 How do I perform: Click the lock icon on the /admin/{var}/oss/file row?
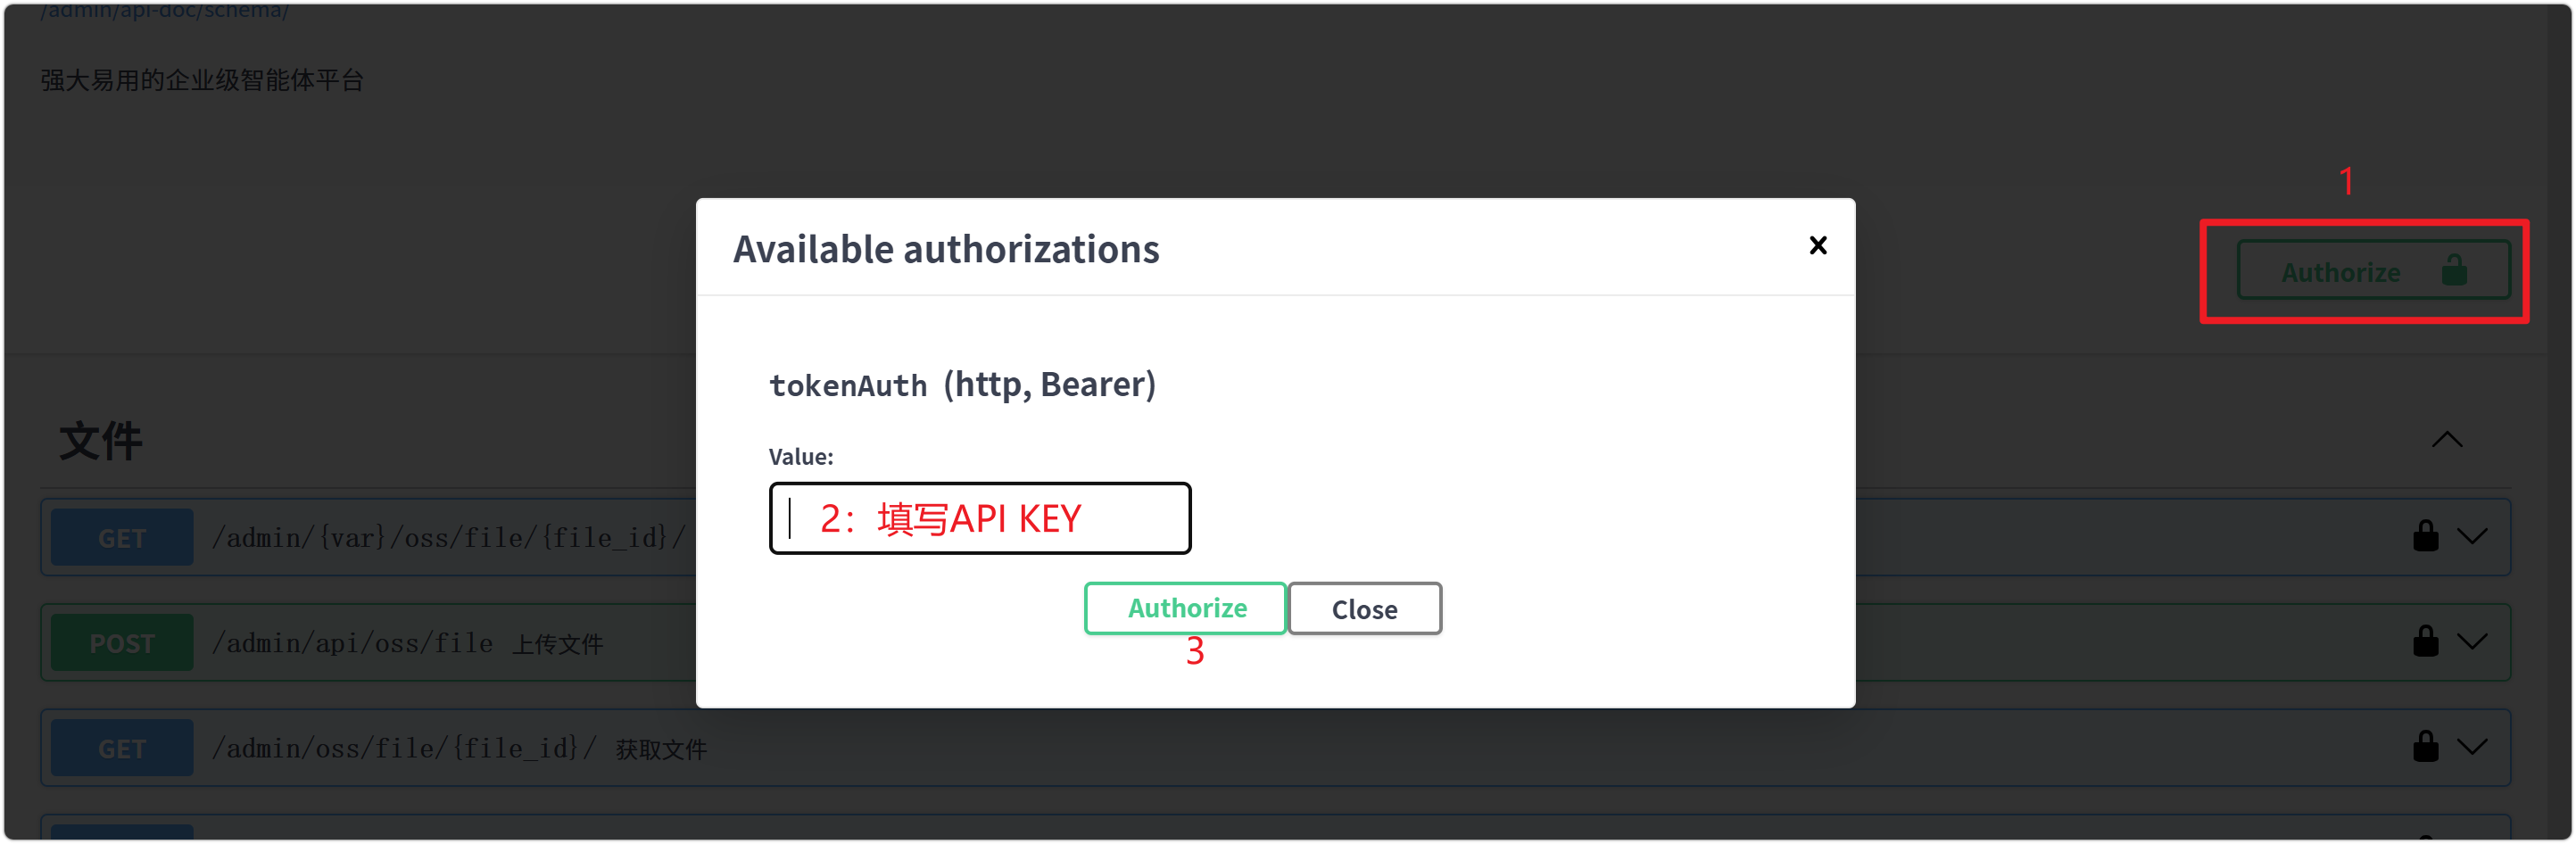(x=2424, y=536)
